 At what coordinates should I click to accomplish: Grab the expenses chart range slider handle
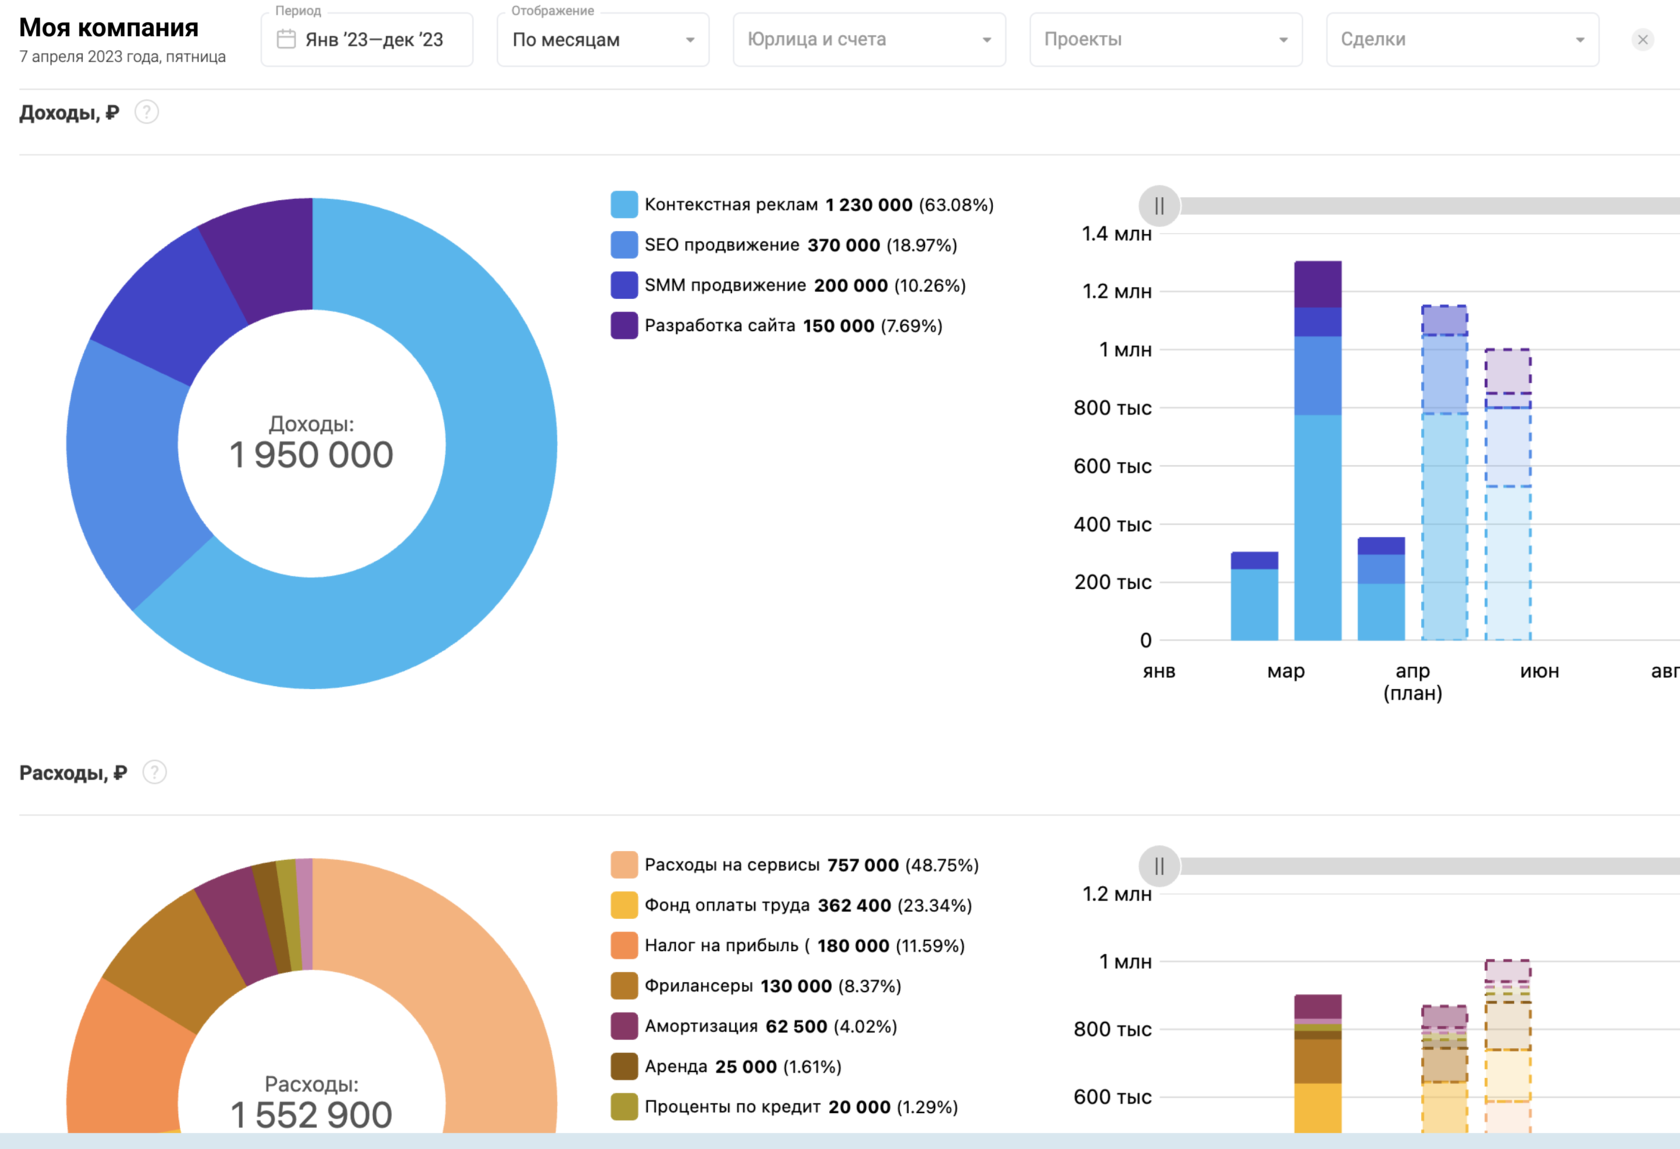point(1159,866)
